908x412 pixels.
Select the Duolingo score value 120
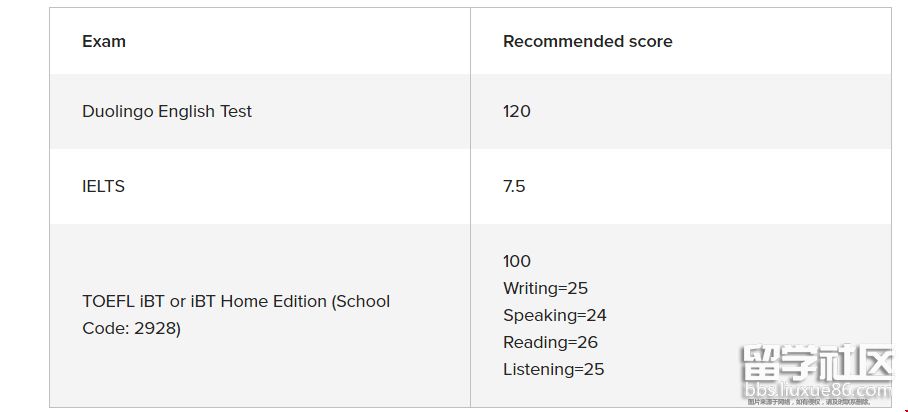(x=516, y=111)
